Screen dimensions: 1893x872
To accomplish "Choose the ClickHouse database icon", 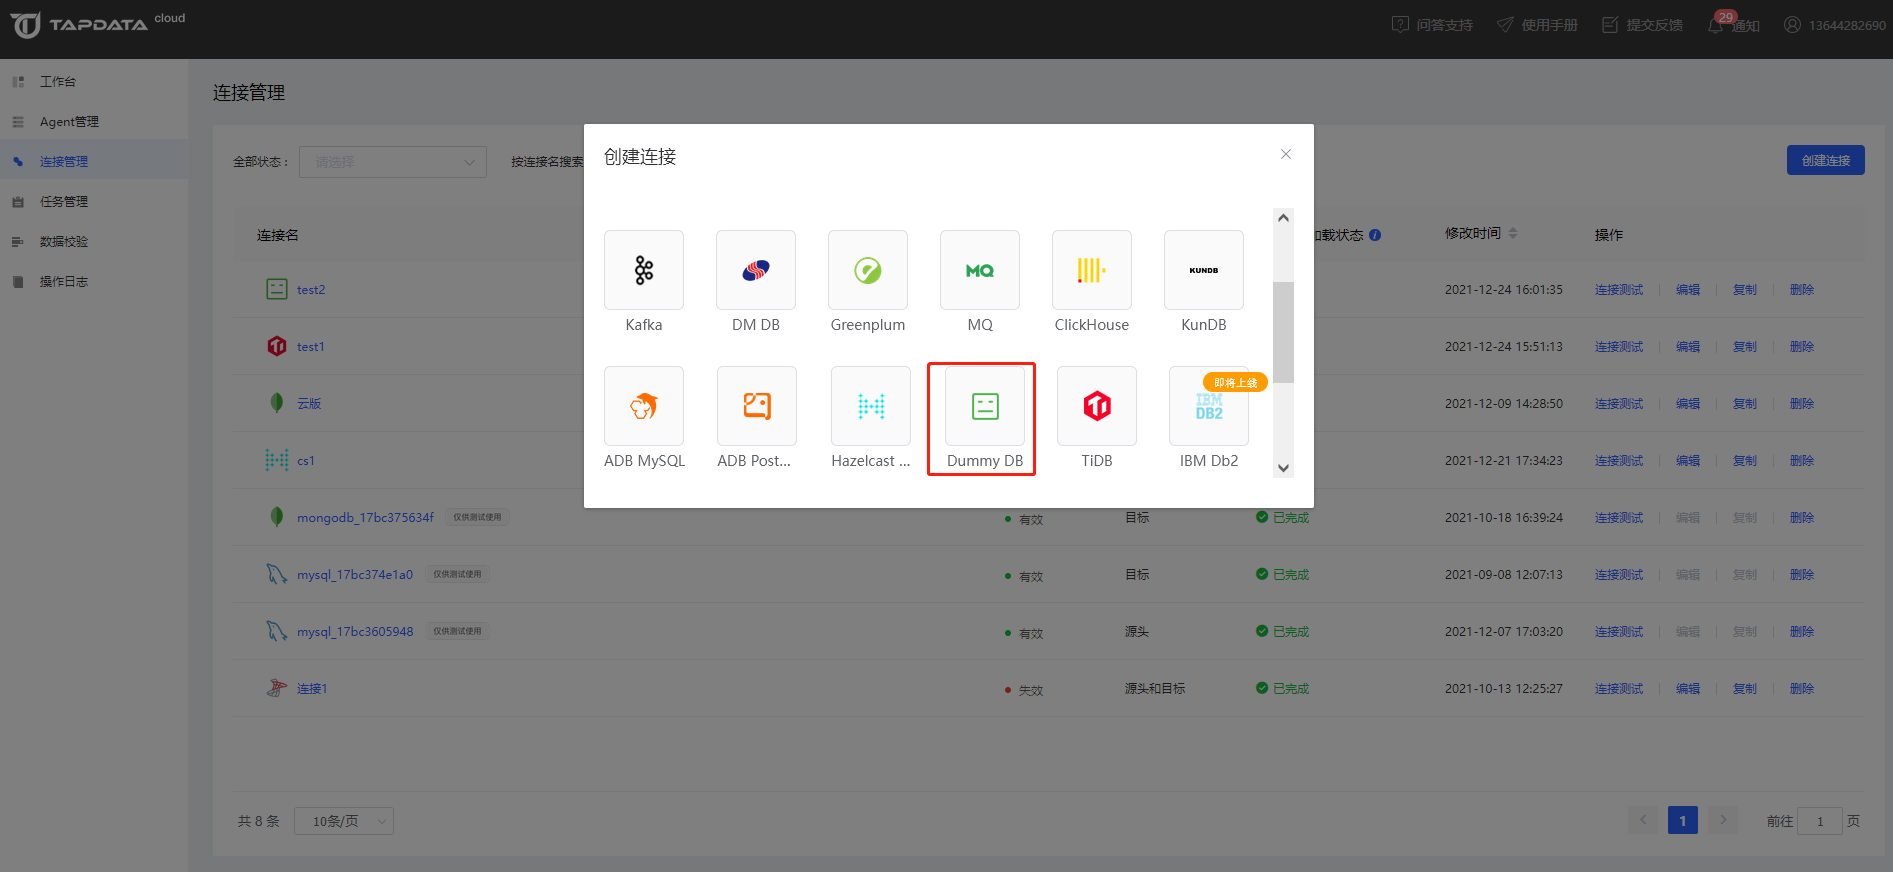I will [1092, 270].
